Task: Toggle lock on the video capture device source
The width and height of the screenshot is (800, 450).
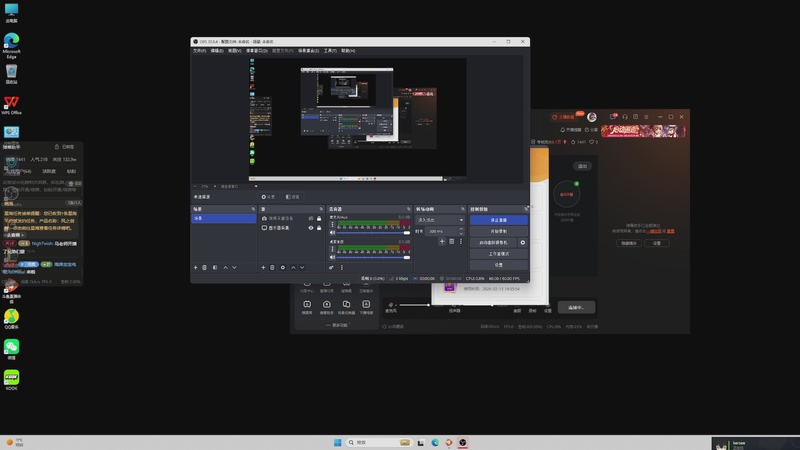Action: click(319, 218)
